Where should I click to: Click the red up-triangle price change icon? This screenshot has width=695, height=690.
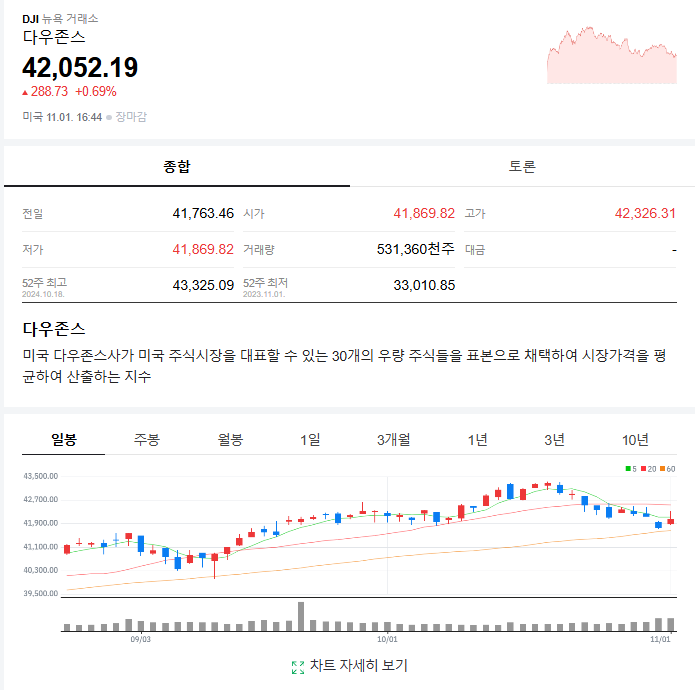click(25, 92)
